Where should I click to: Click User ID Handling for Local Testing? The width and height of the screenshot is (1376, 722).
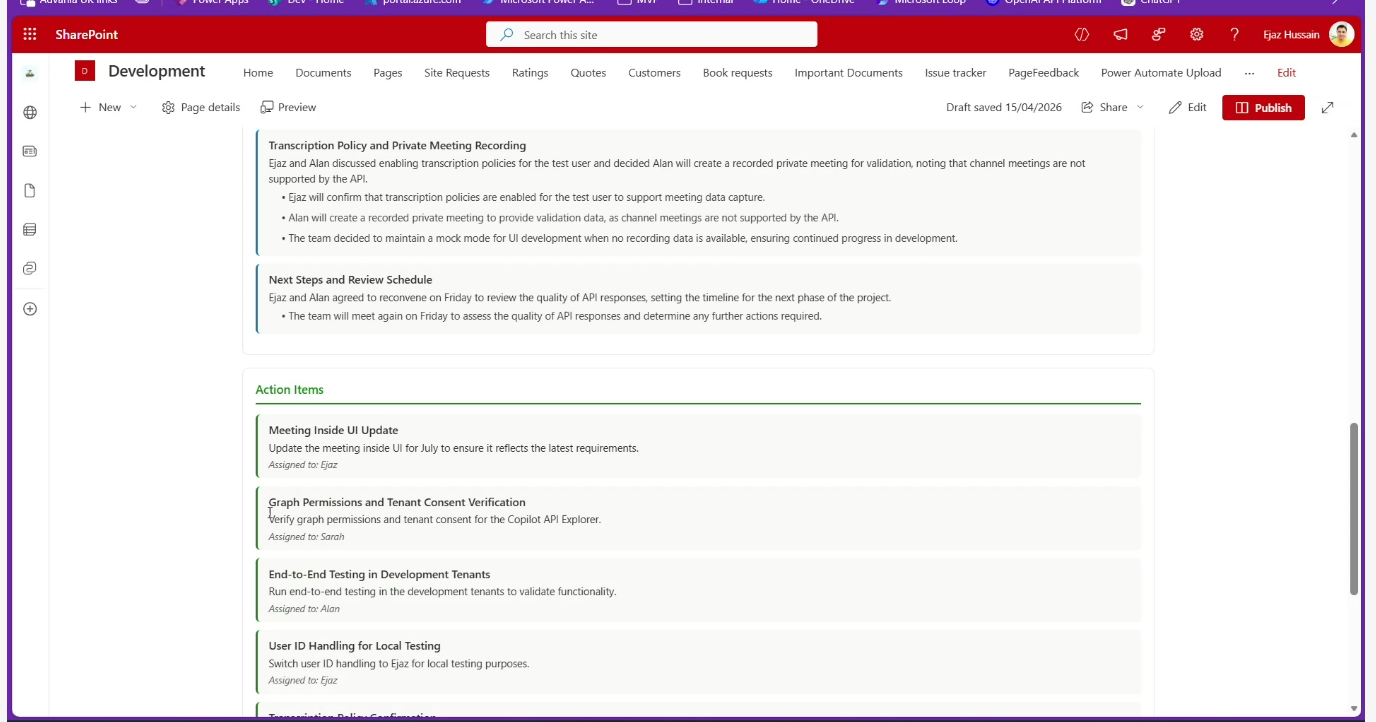click(354, 646)
